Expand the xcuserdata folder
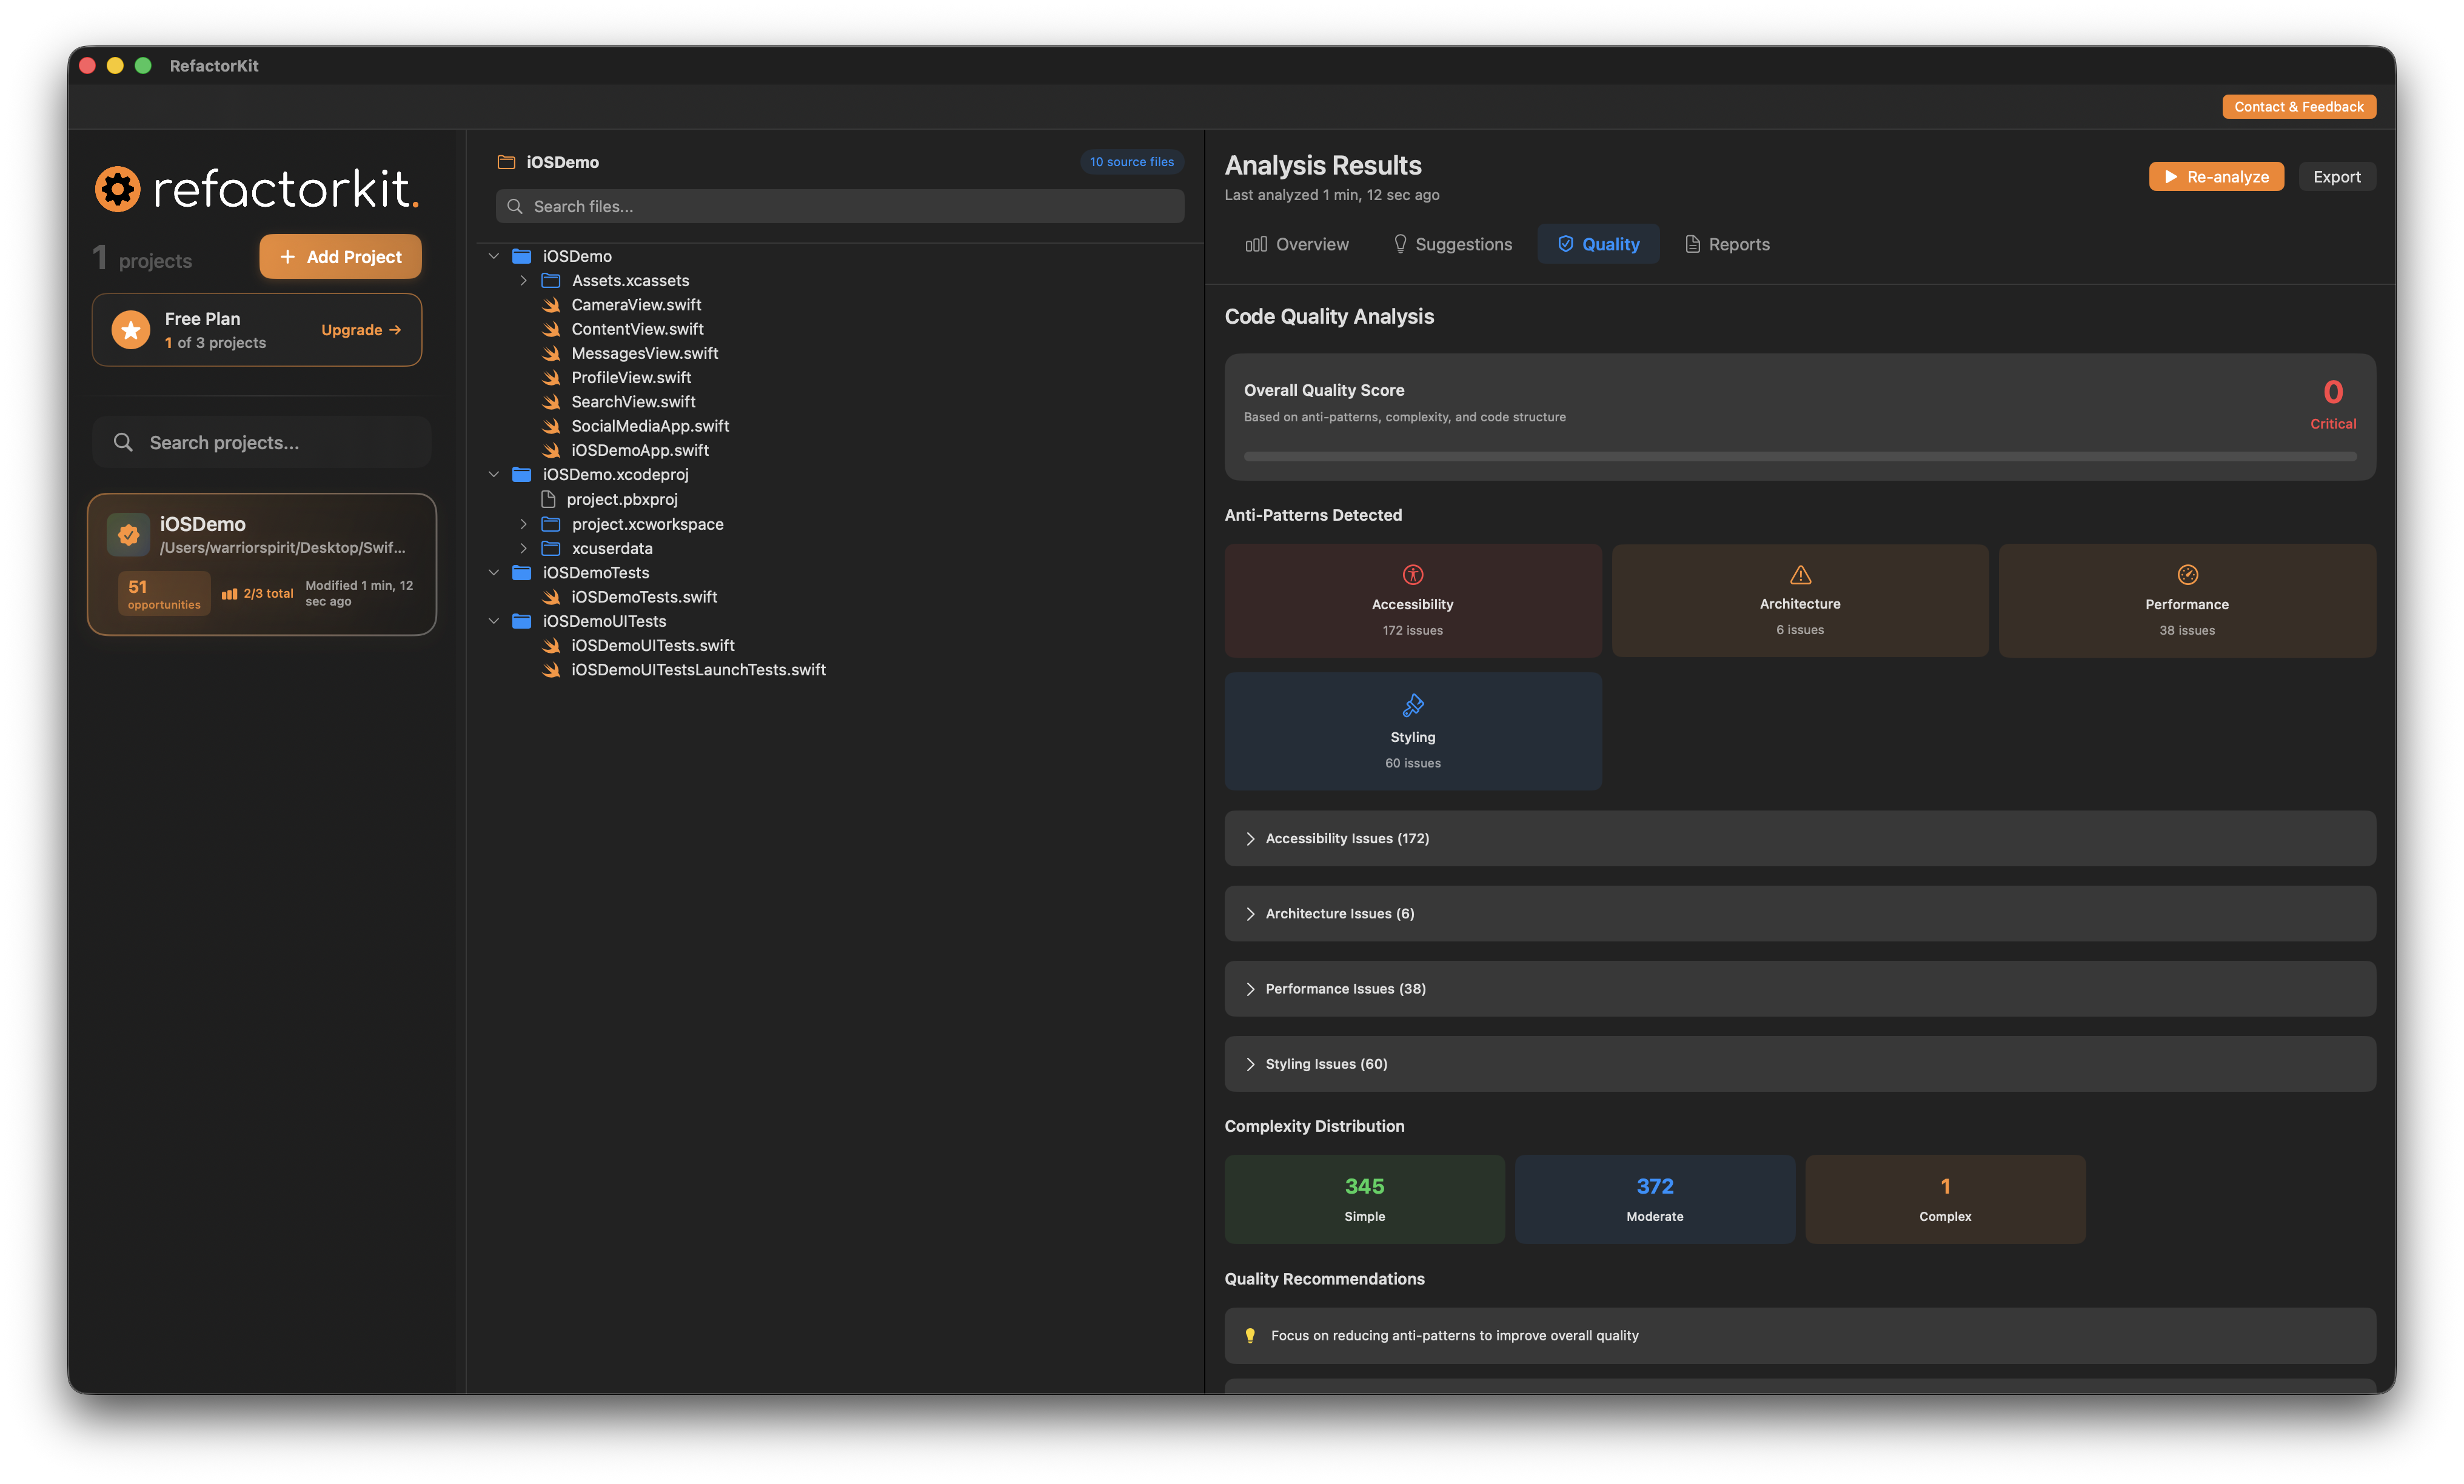The image size is (2464, 1484). point(523,549)
